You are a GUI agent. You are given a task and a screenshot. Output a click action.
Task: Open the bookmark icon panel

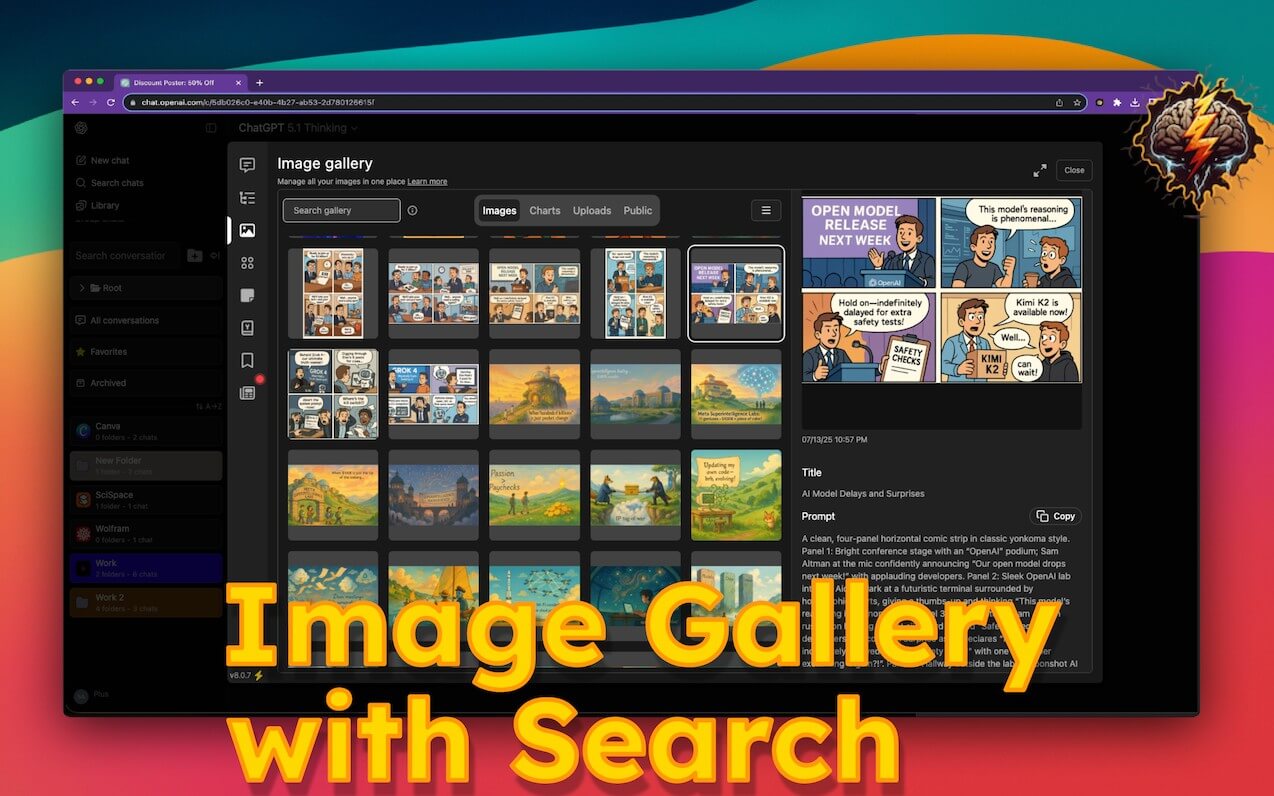[247, 360]
